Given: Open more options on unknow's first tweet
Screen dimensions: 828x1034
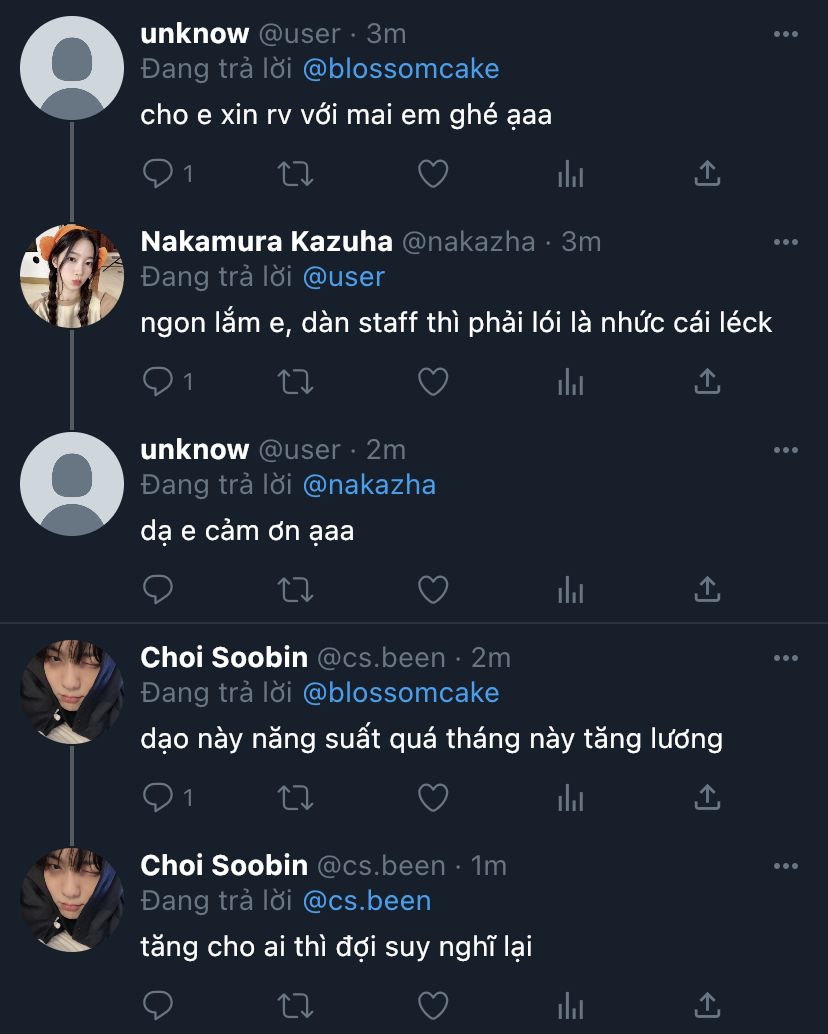Looking at the screenshot, I should 786,34.
